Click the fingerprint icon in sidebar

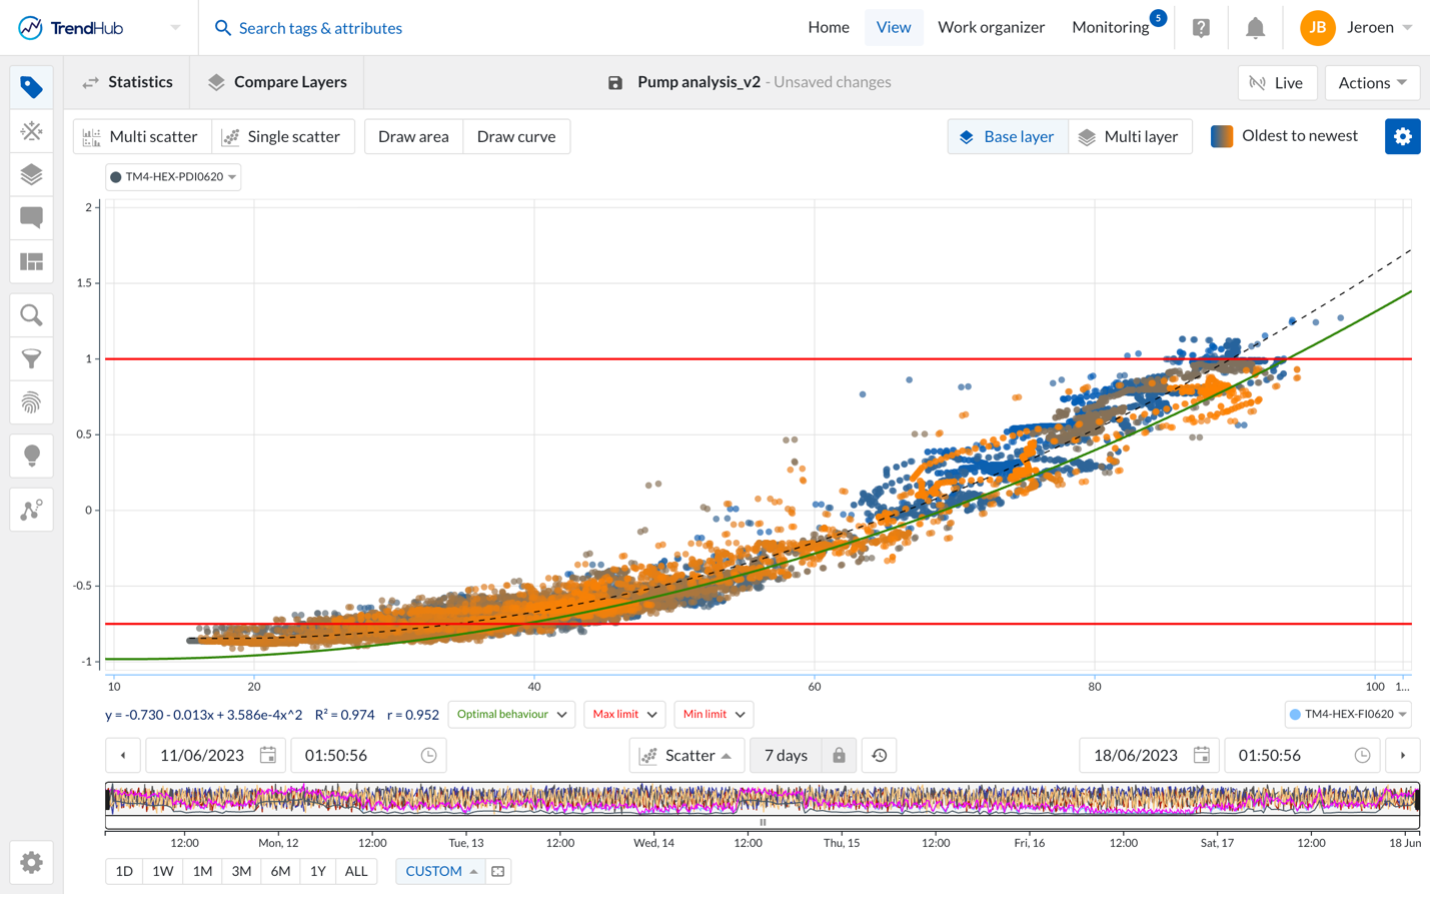pyautogui.click(x=31, y=402)
